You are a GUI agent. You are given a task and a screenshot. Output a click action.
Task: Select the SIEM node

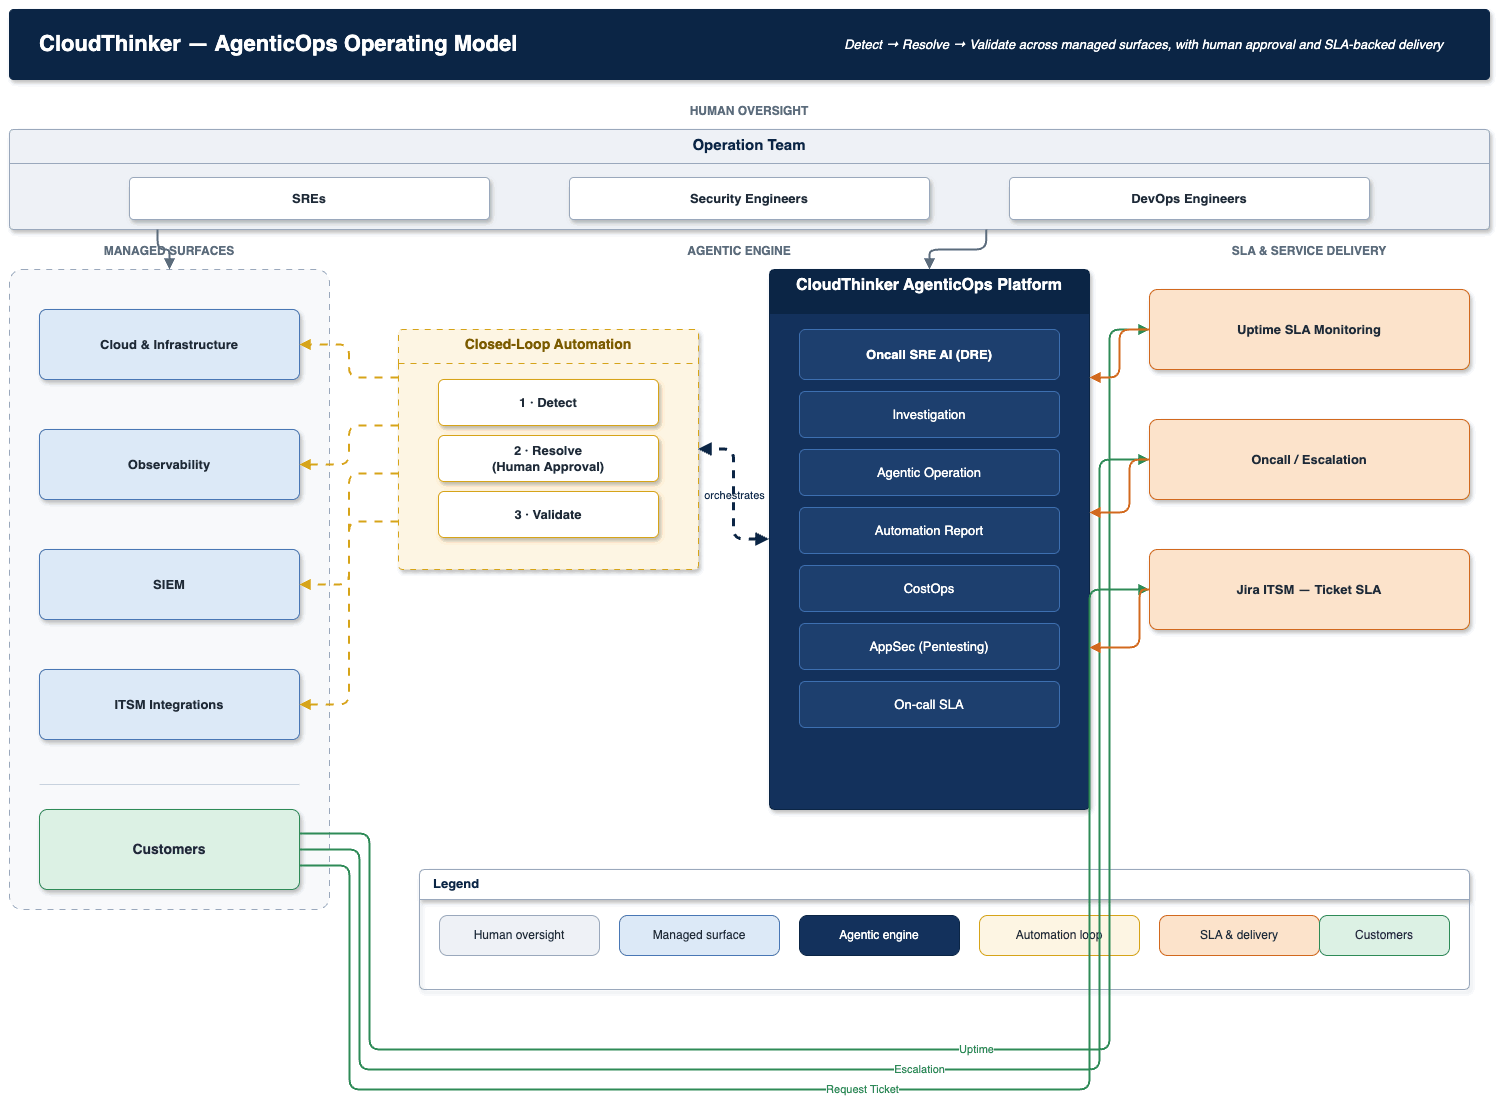169,584
